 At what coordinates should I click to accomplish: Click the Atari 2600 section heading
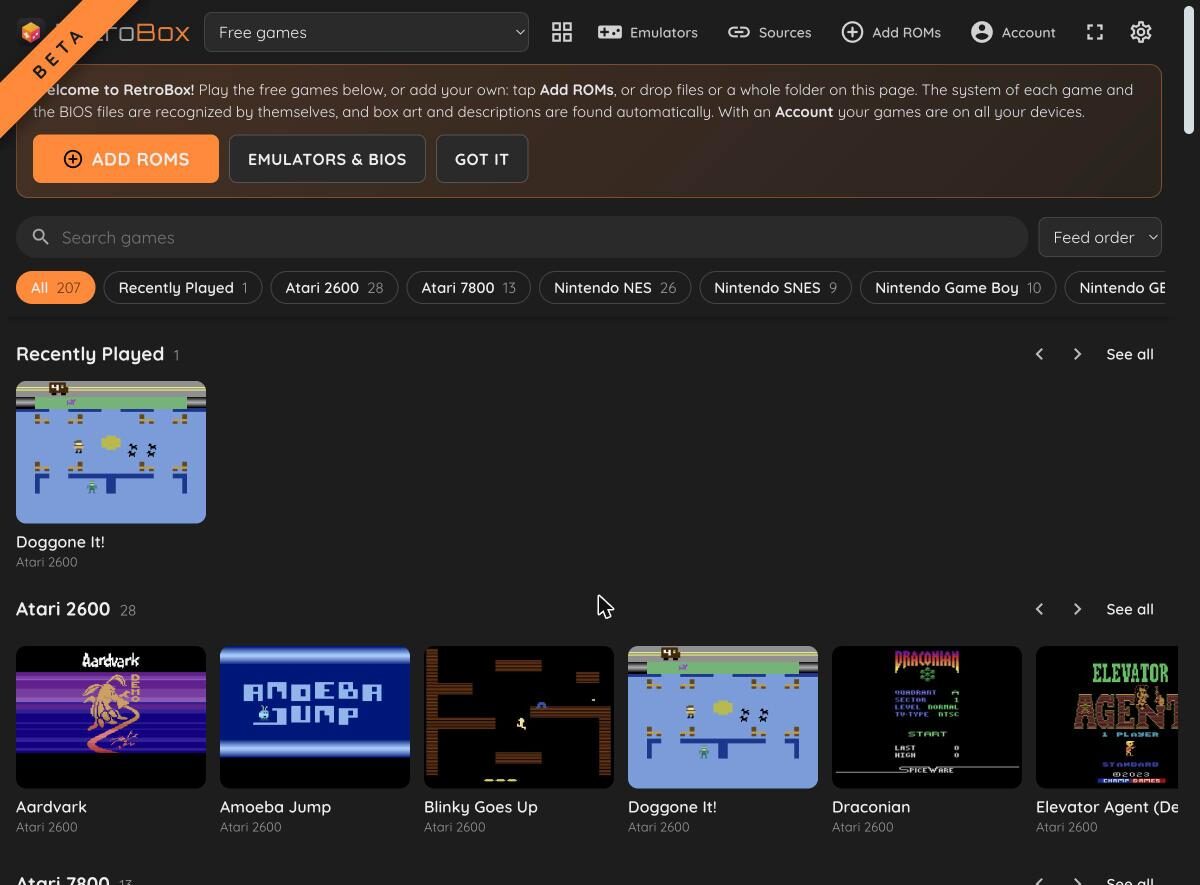tap(63, 609)
